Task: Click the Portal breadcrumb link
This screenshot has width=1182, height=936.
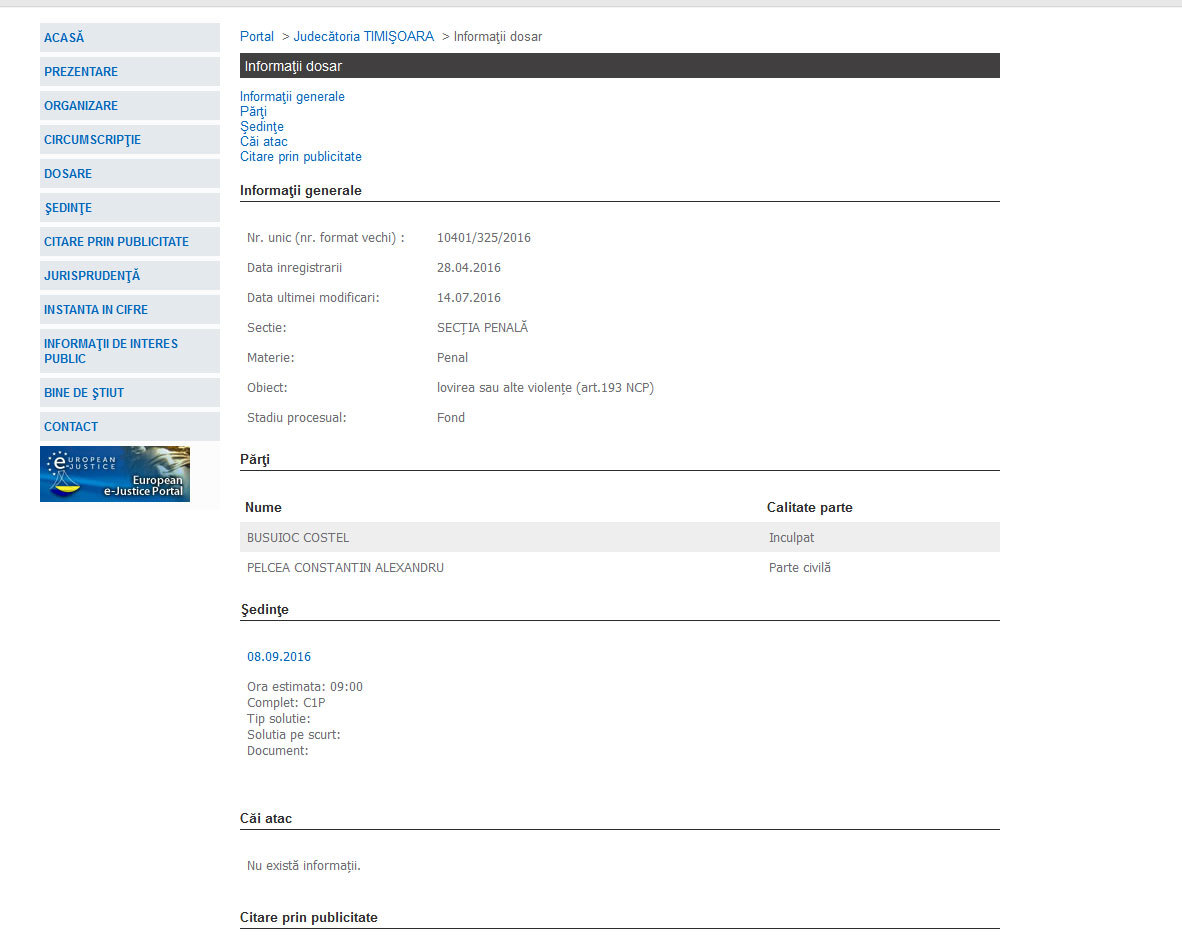Action: pyautogui.click(x=257, y=37)
